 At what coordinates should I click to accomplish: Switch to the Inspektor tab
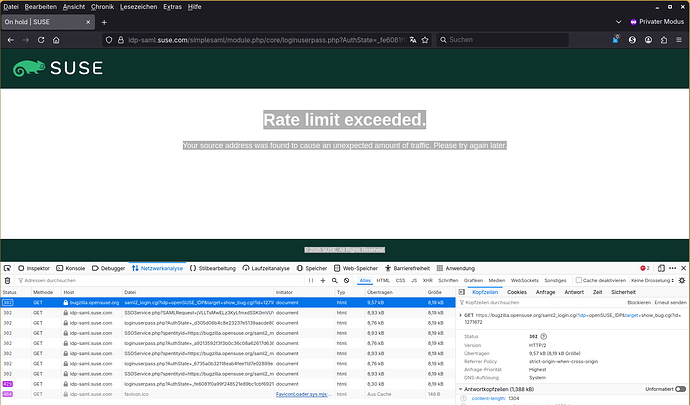click(34, 268)
